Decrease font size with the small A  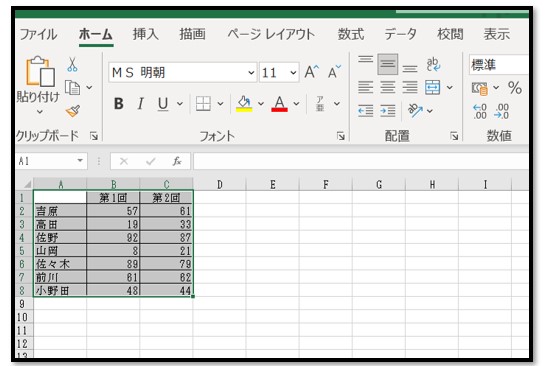[x=334, y=72]
